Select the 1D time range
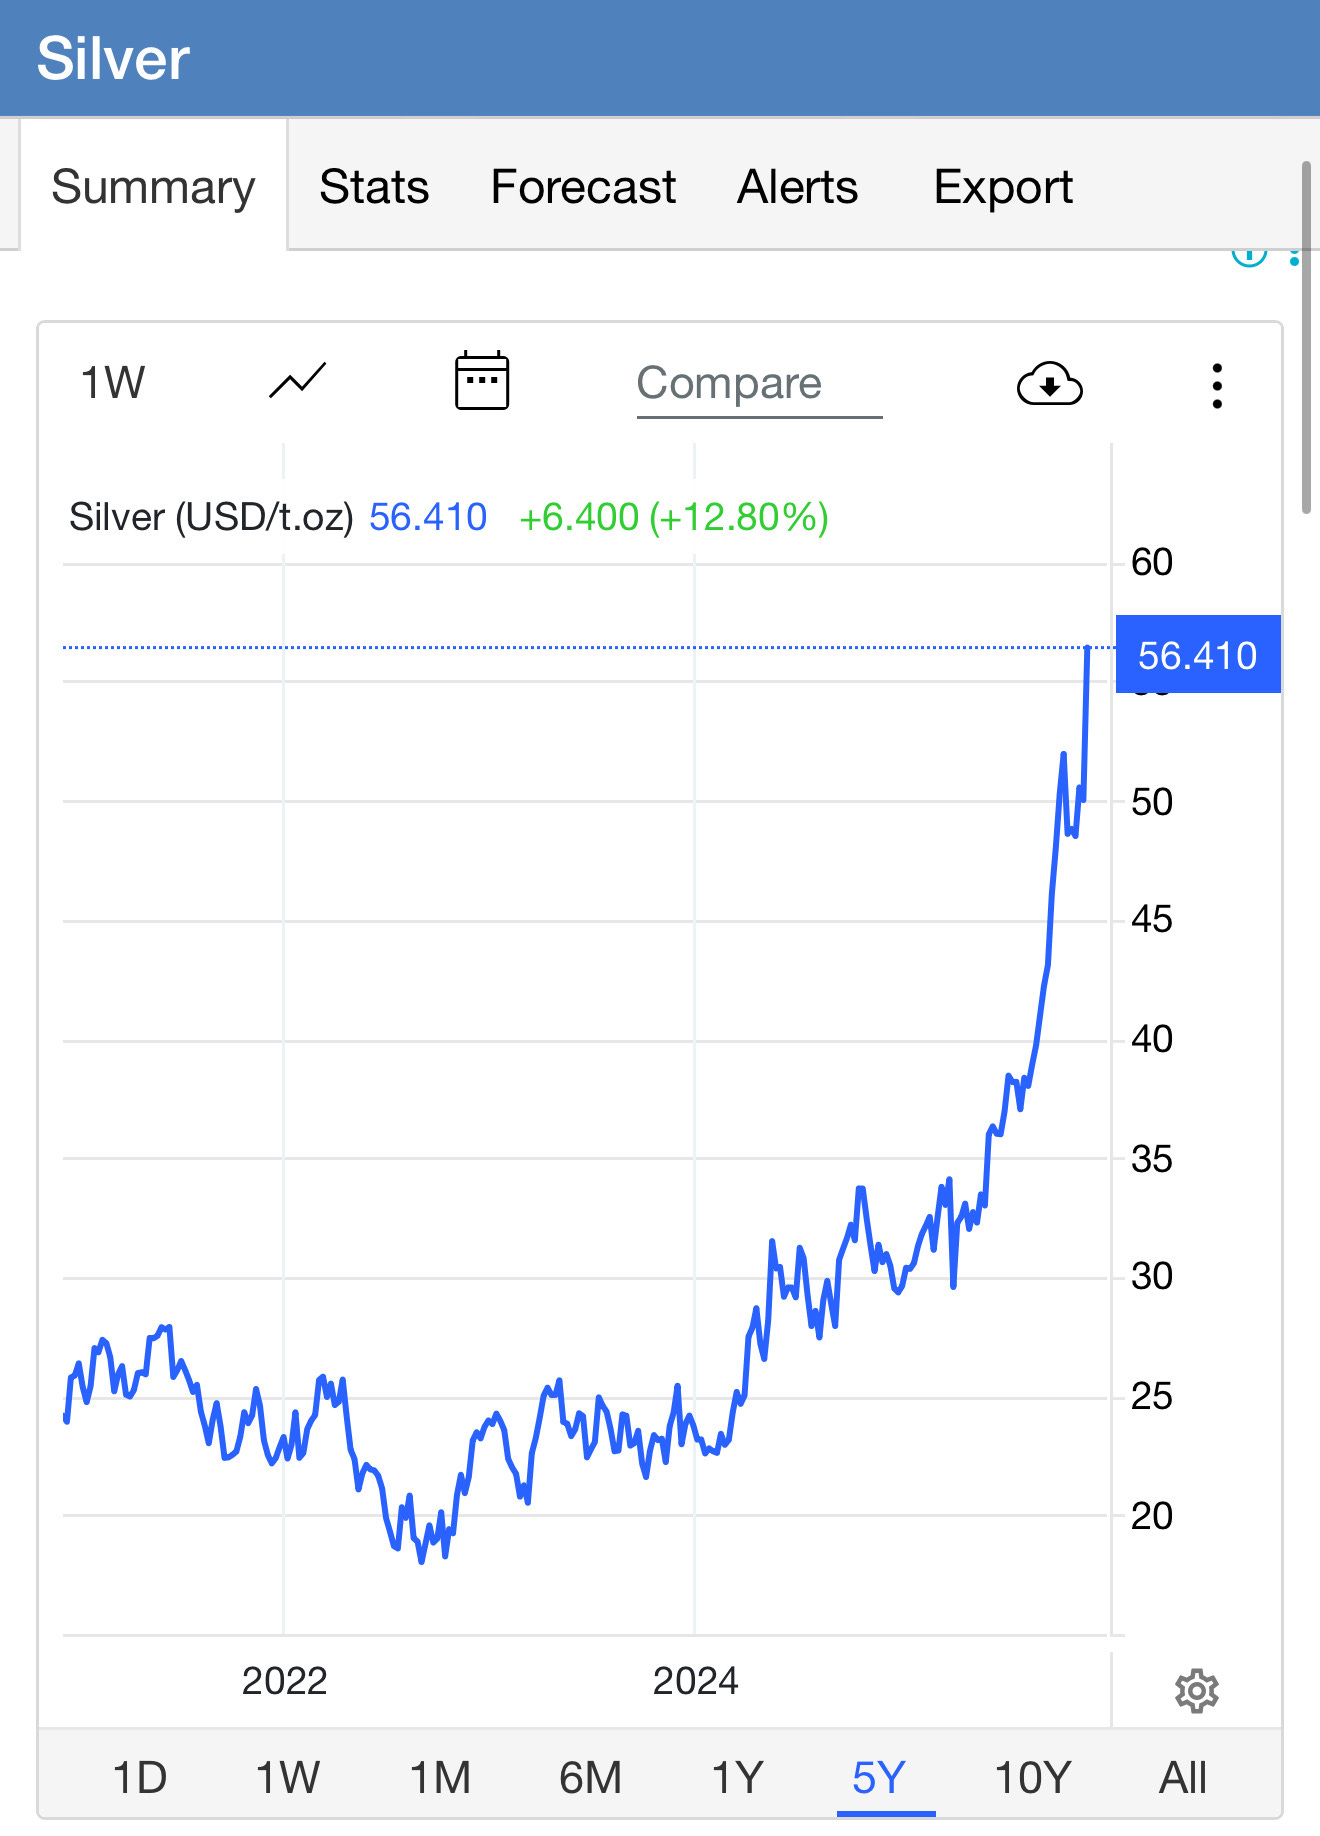The width and height of the screenshot is (1320, 1836). 140,1778
